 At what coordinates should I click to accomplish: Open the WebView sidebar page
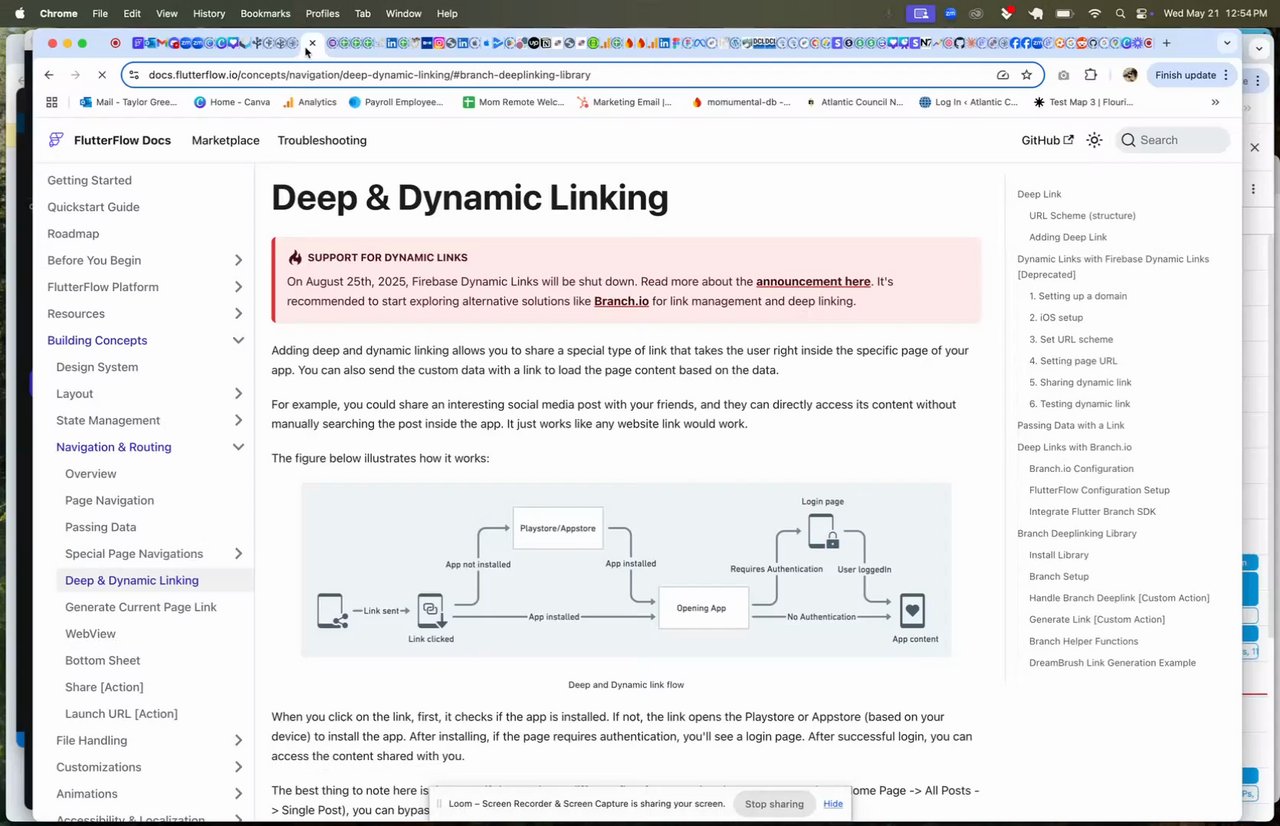(x=90, y=634)
